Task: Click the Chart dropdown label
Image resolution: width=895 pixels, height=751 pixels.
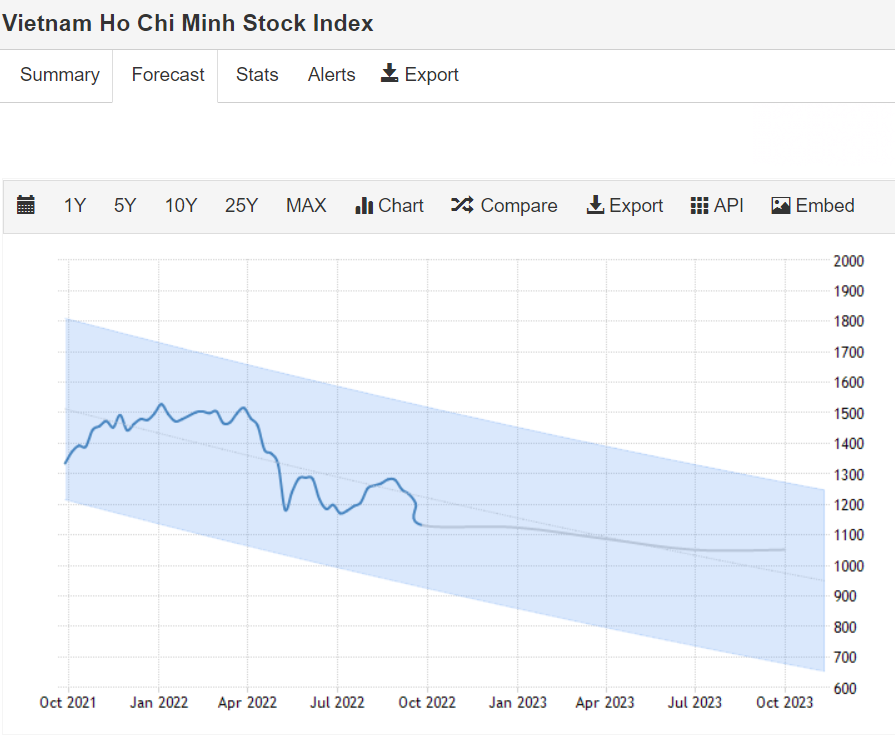Action: 401,205
